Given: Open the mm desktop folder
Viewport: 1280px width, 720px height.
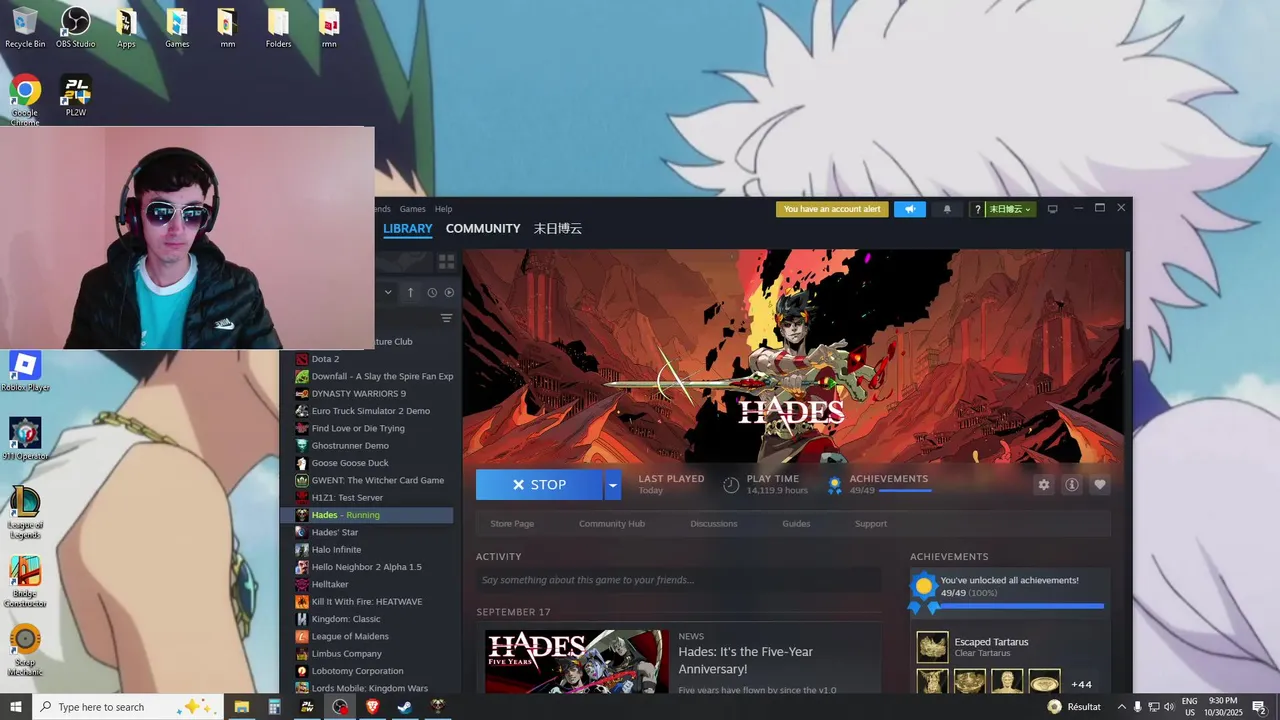Looking at the screenshot, I should (228, 28).
